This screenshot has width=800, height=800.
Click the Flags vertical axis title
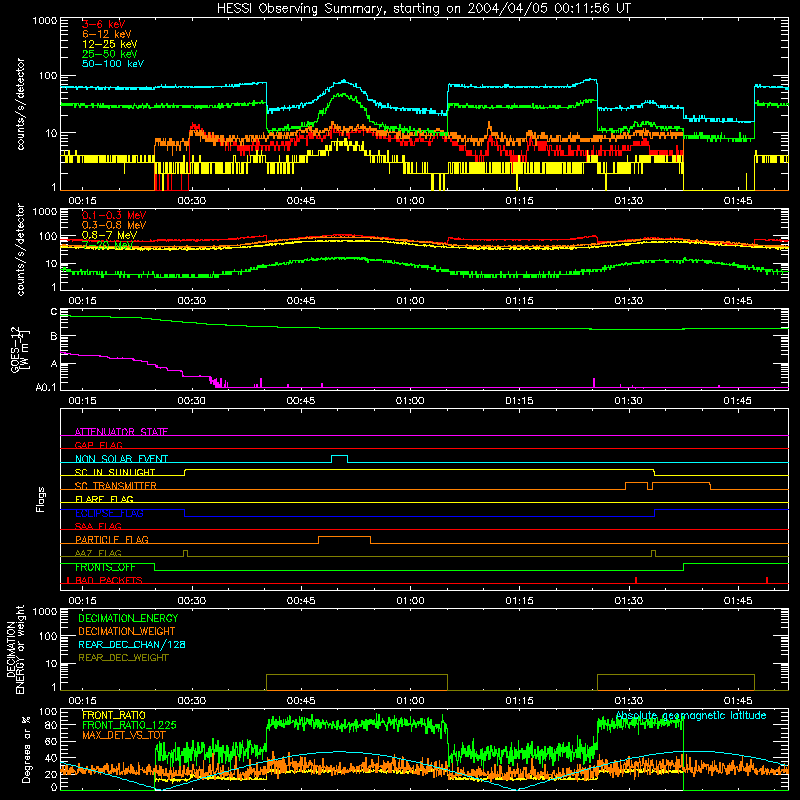point(41,499)
